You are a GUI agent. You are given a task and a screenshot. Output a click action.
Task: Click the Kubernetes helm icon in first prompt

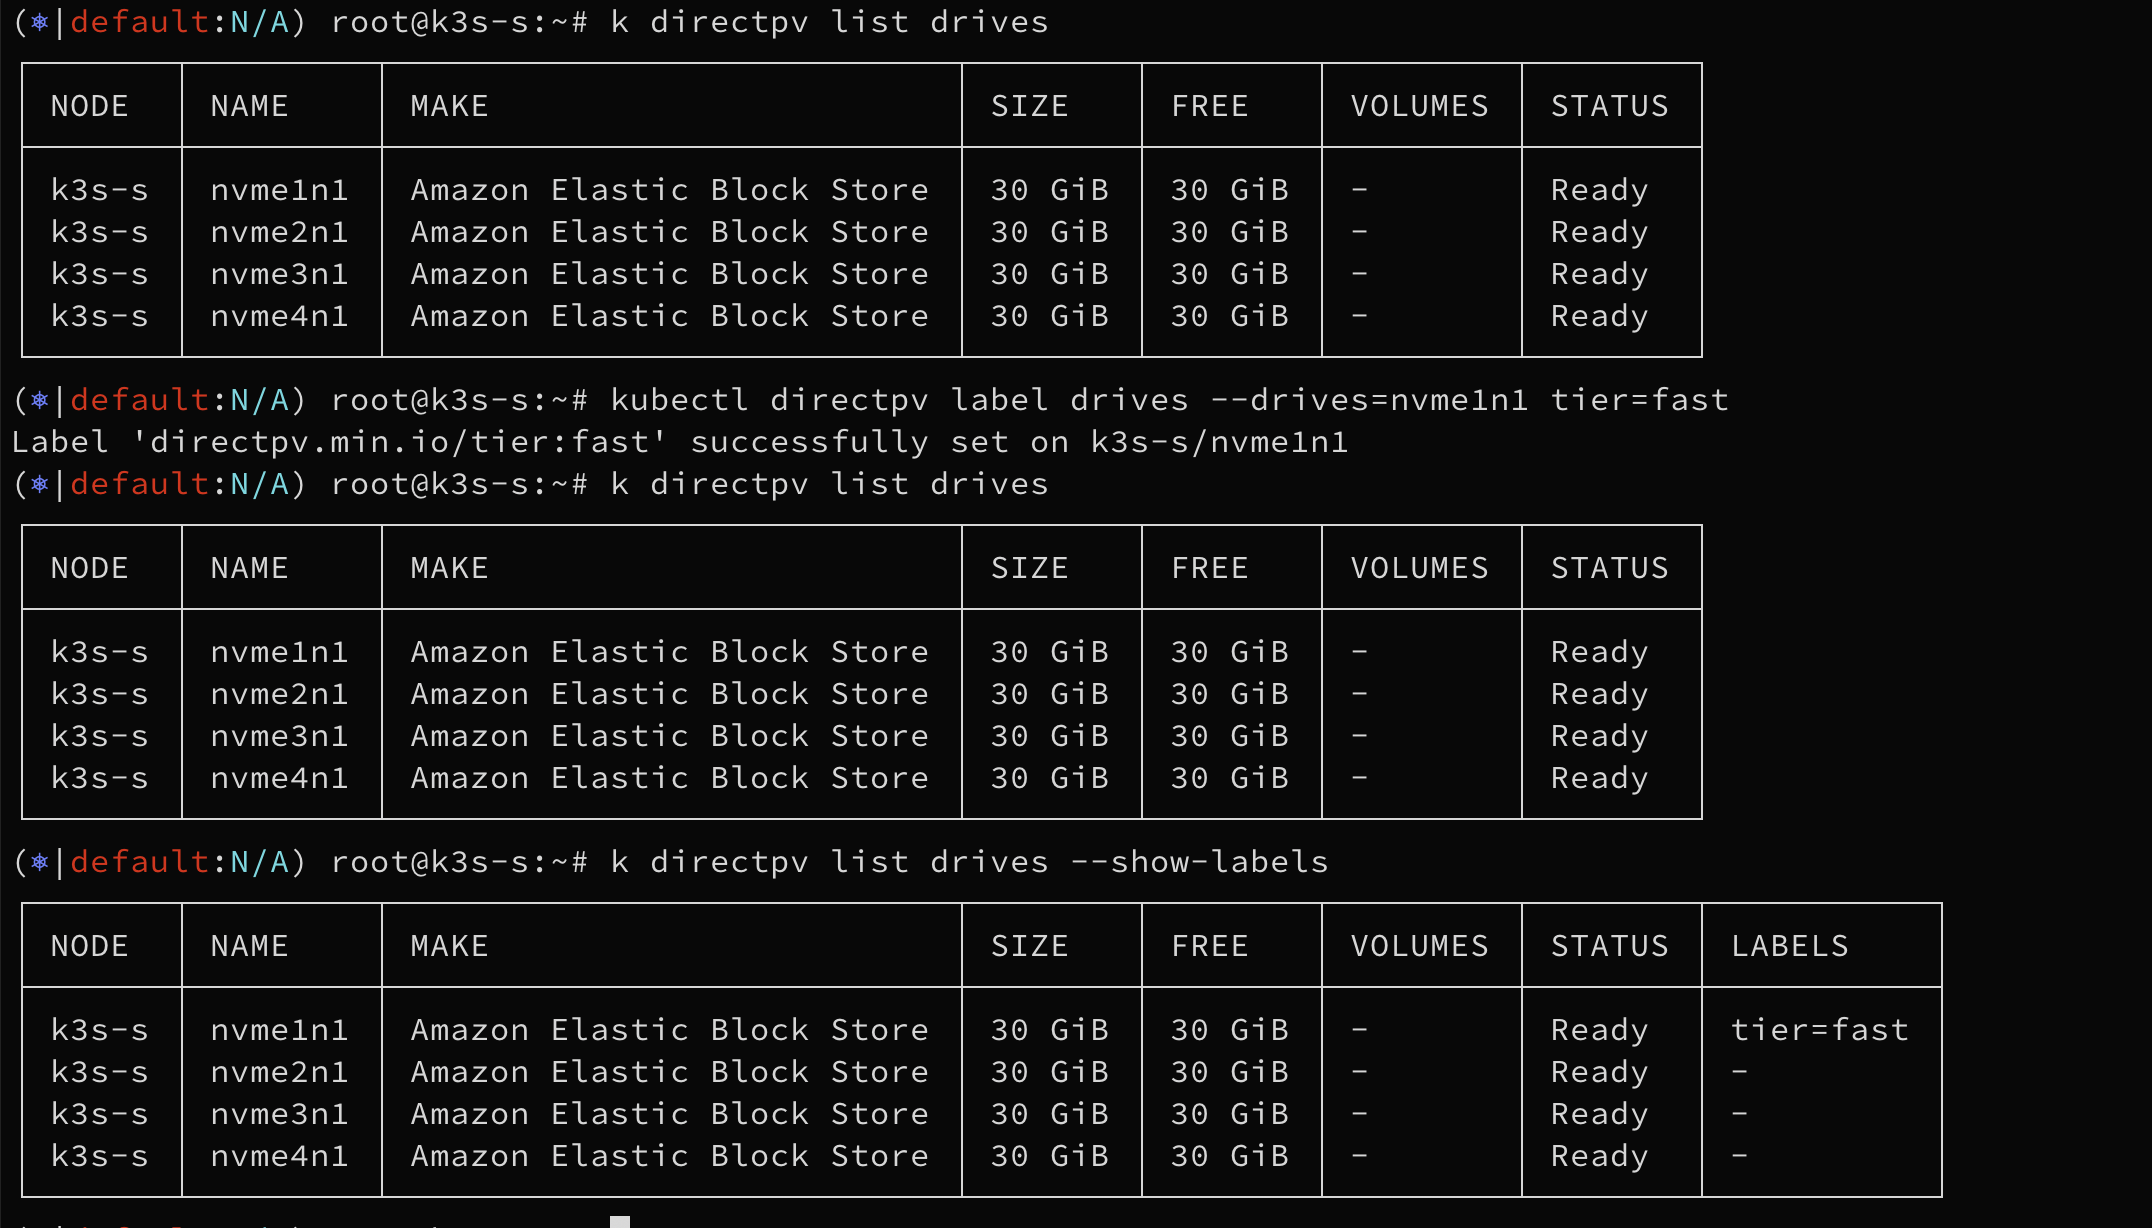(x=40, y=22)
